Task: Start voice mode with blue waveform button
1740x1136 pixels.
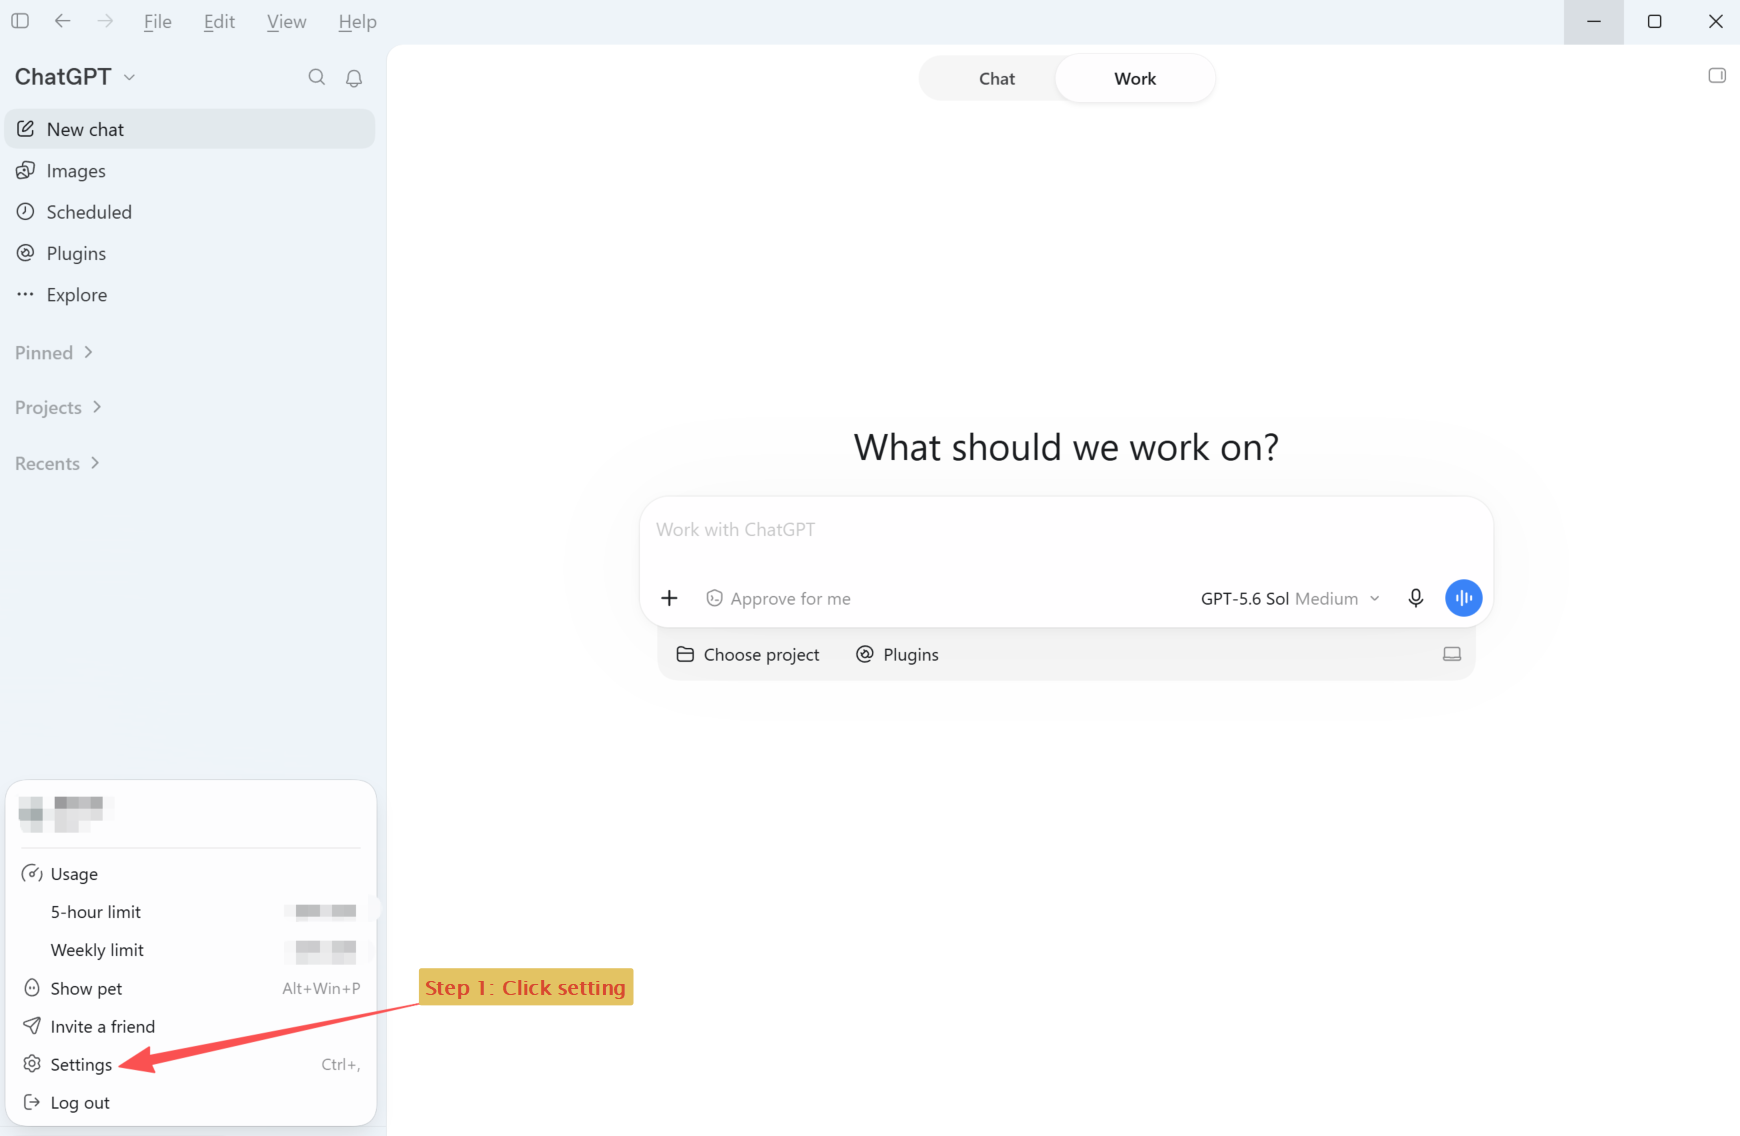Action: pos(1463,598)
